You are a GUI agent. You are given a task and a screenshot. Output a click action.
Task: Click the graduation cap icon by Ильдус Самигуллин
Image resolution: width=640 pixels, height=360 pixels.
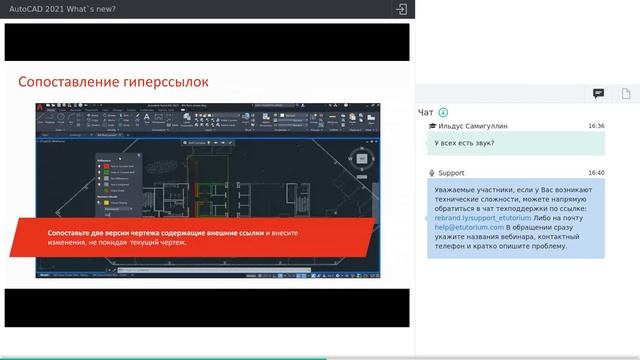[x=432, y=126]
